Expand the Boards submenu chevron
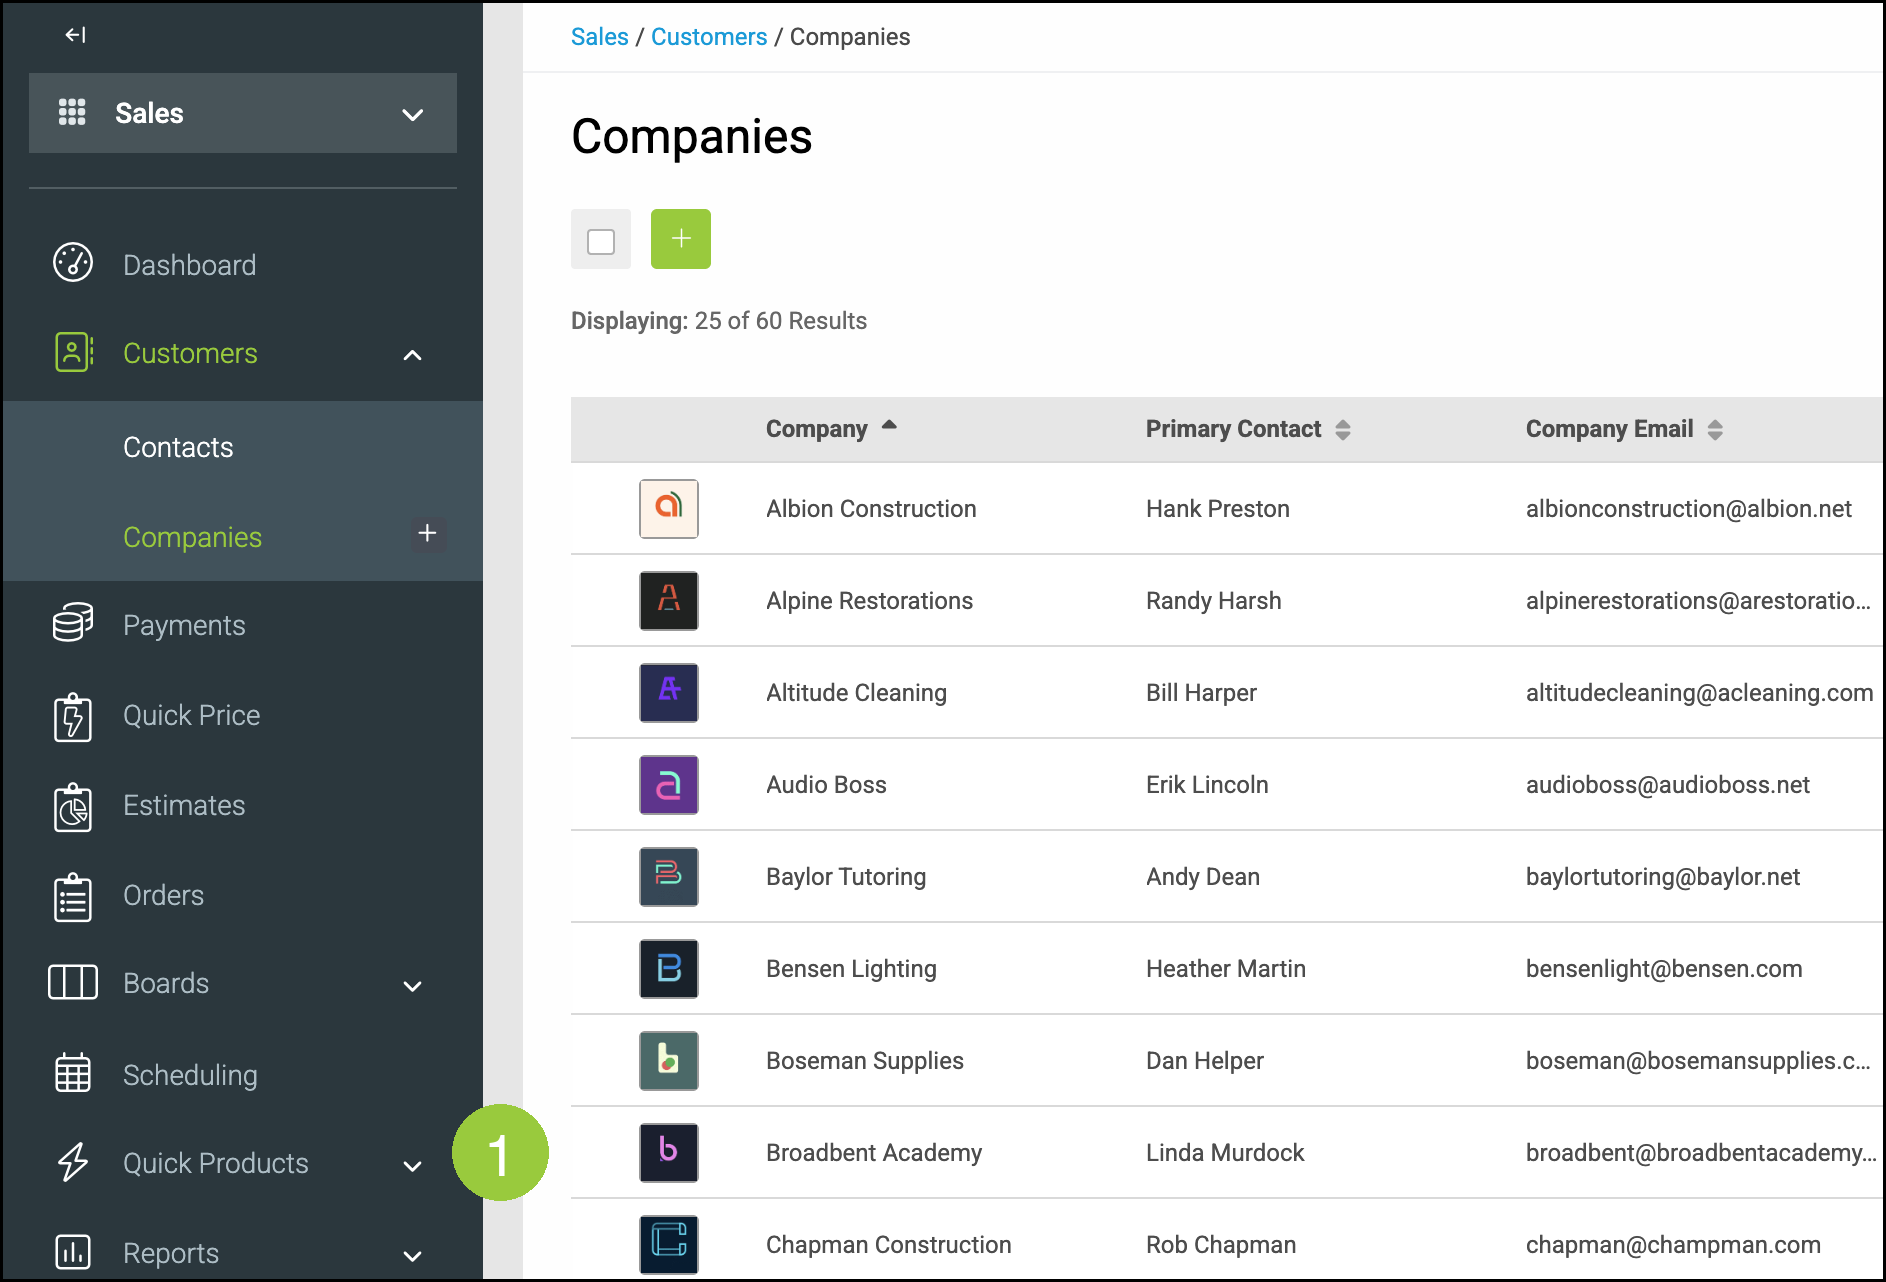Screen dimensions: 1886x1282 click(412, 986)
